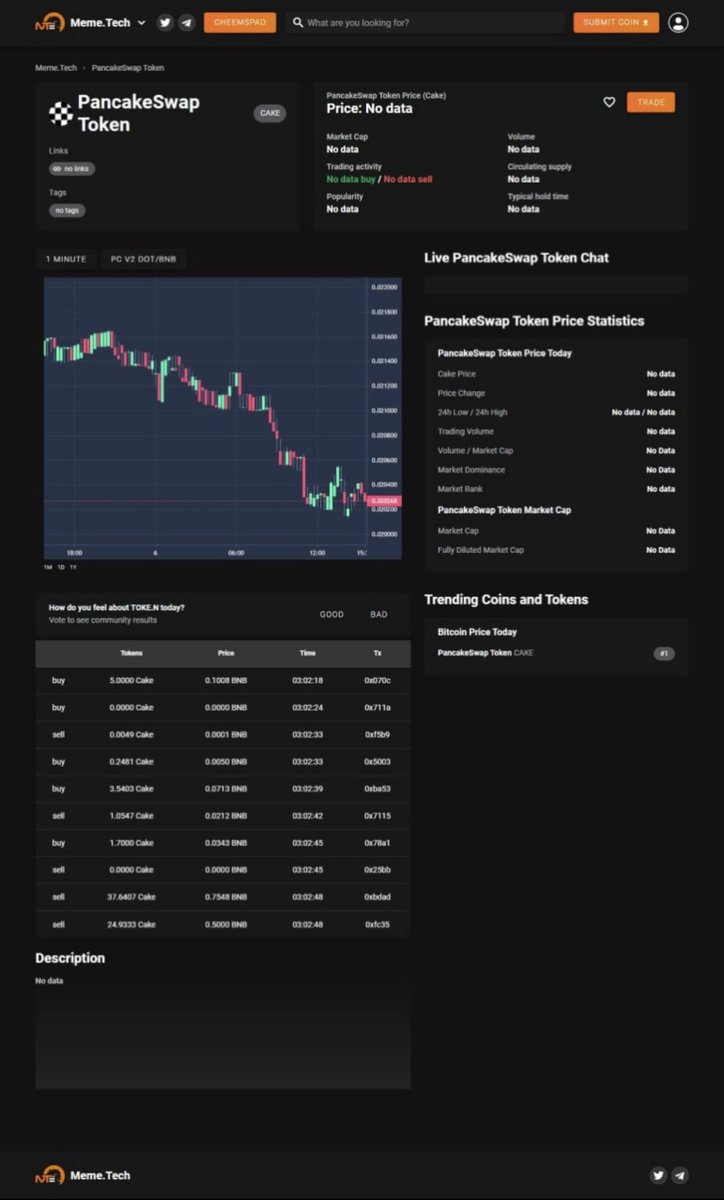The width and height of the screenshot is (724, 1200).
Task: Click 'Fully Diluted Market Cap' stat row
Action: click(556, 550)
